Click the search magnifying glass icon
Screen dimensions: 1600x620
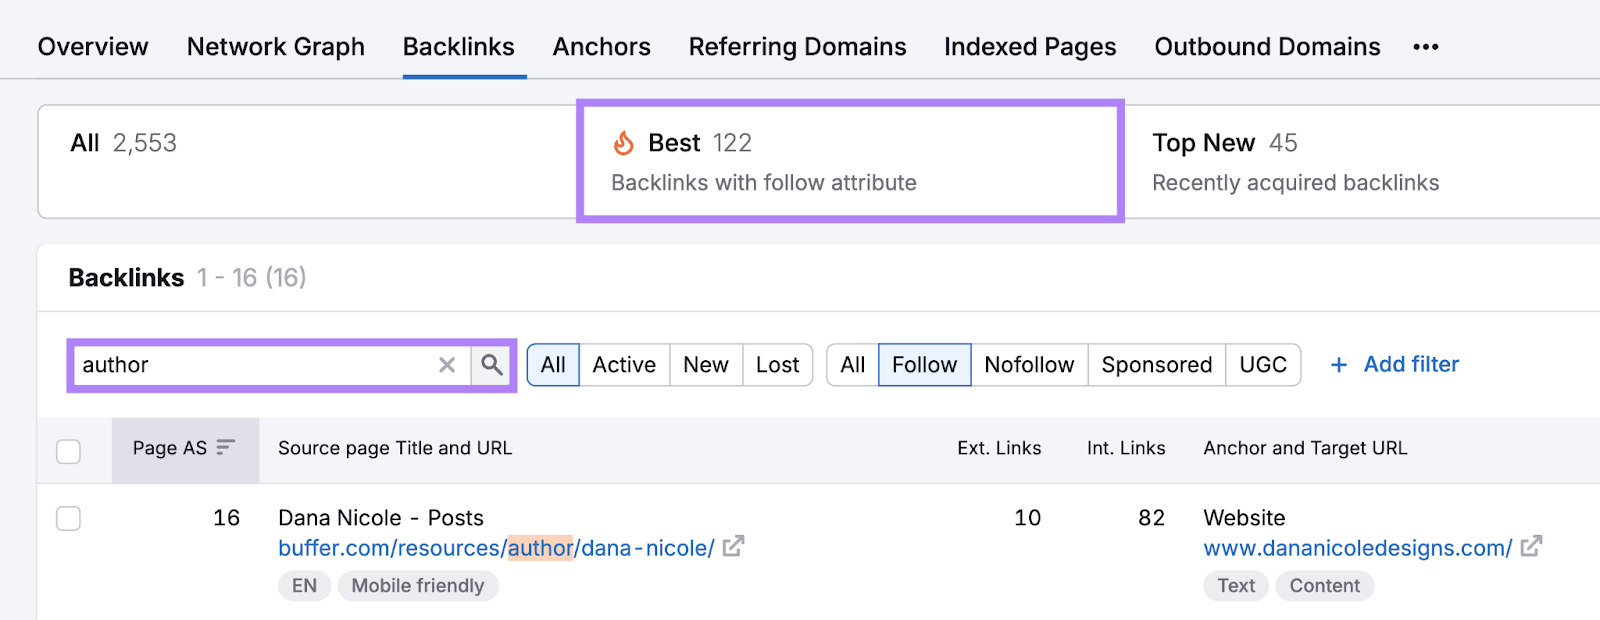(x=492, y=365)
